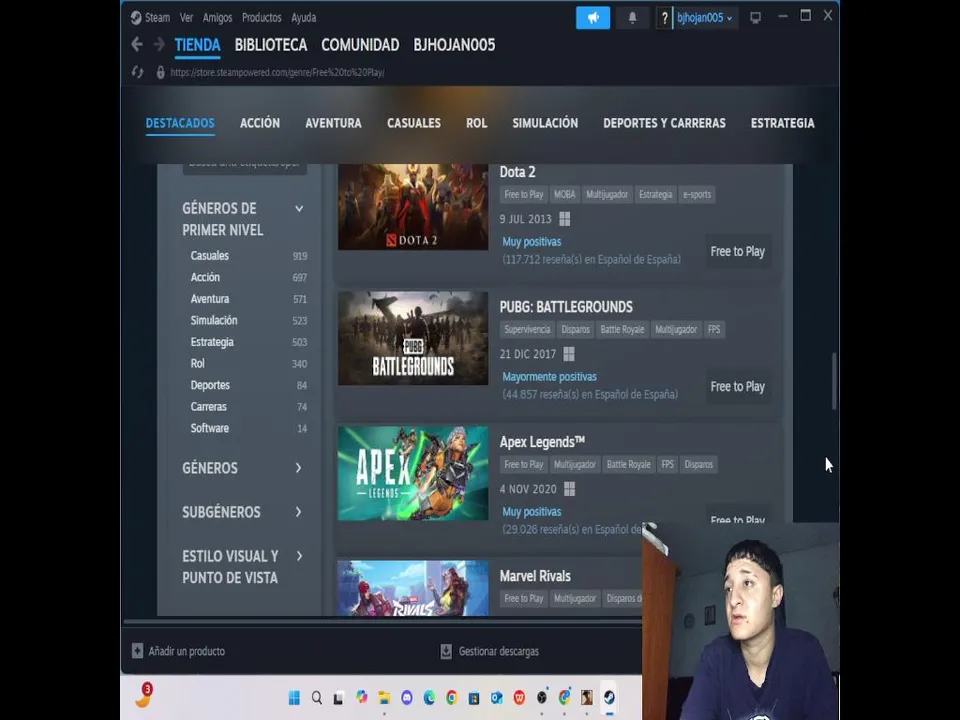This screenshot has height=720, width=960.
Task: Click Free to Play button for Dota 2
Action: point(738,252)
